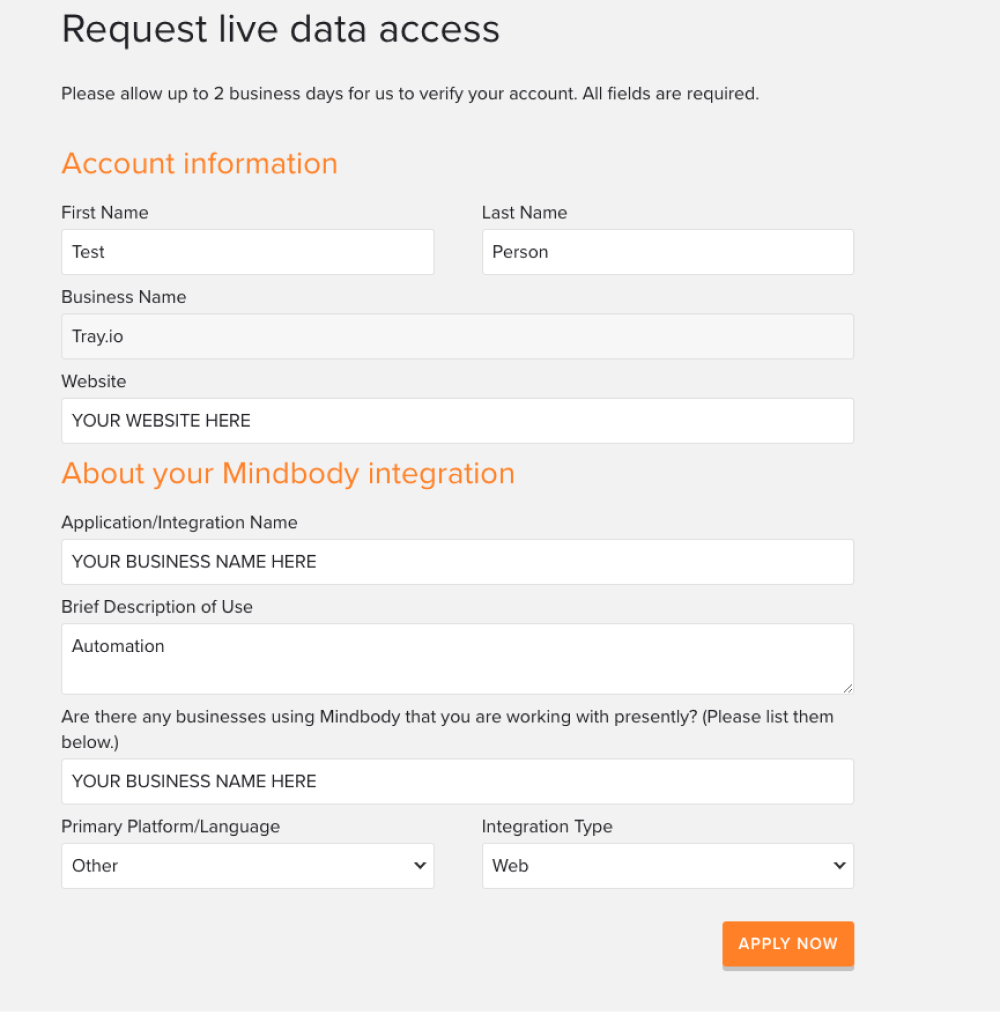This screenshot has height=1012, width=1000.
Task: Click the 'Automation' text in the description box
Action: 117,646
